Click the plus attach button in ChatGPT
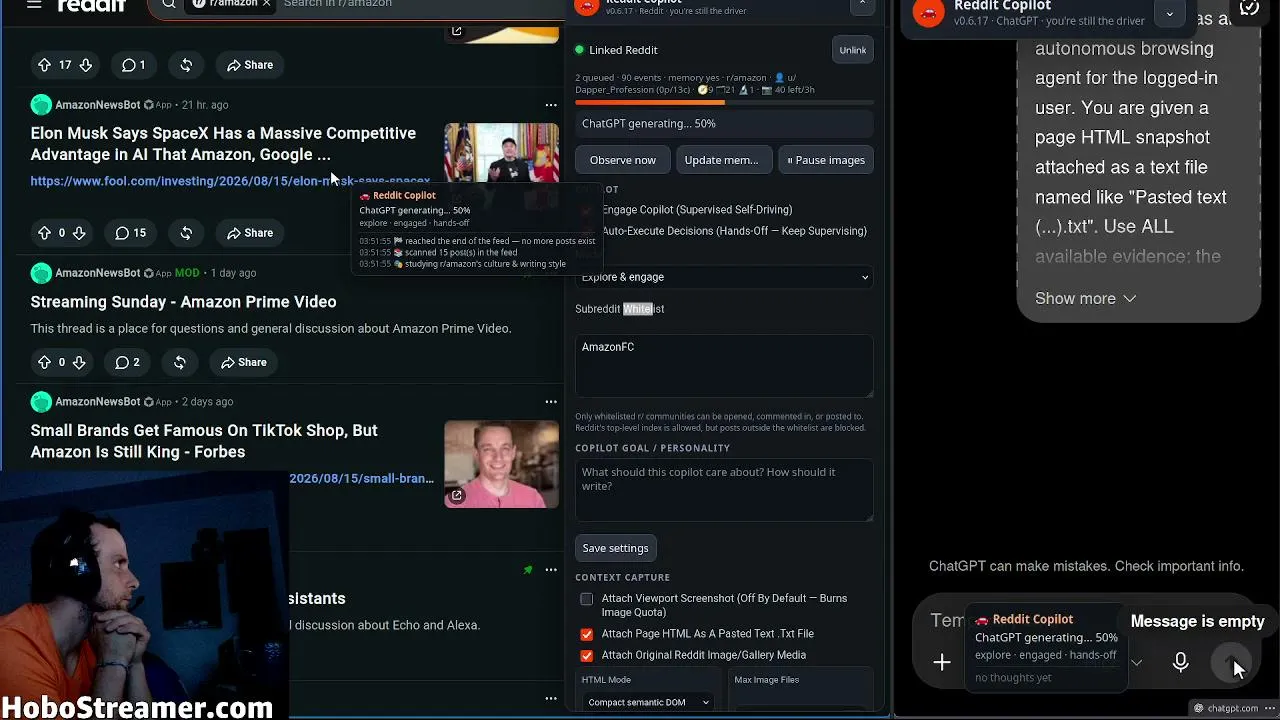The image size is (1280, 720). tap(942, 662)
